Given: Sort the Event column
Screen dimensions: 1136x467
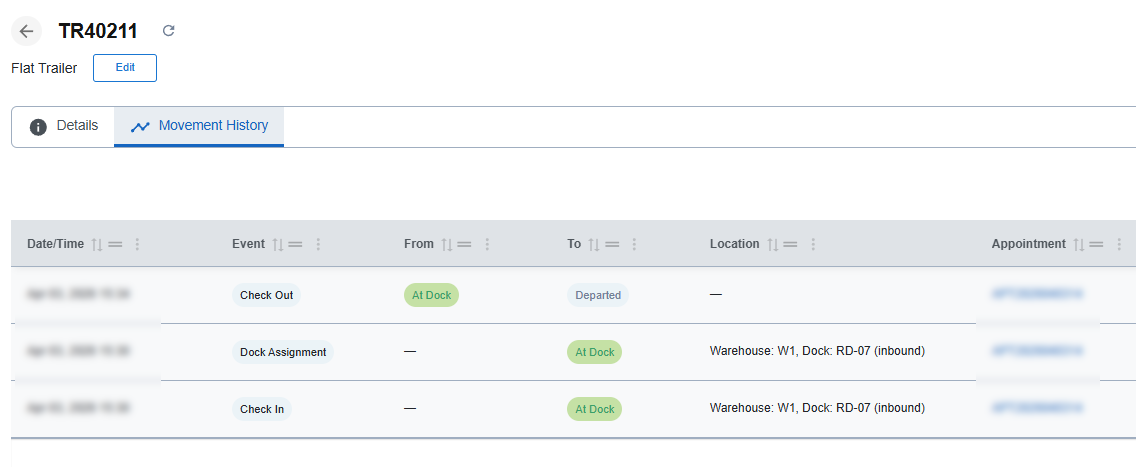Looking at the screenshot, I should click(x=277, y=244).
